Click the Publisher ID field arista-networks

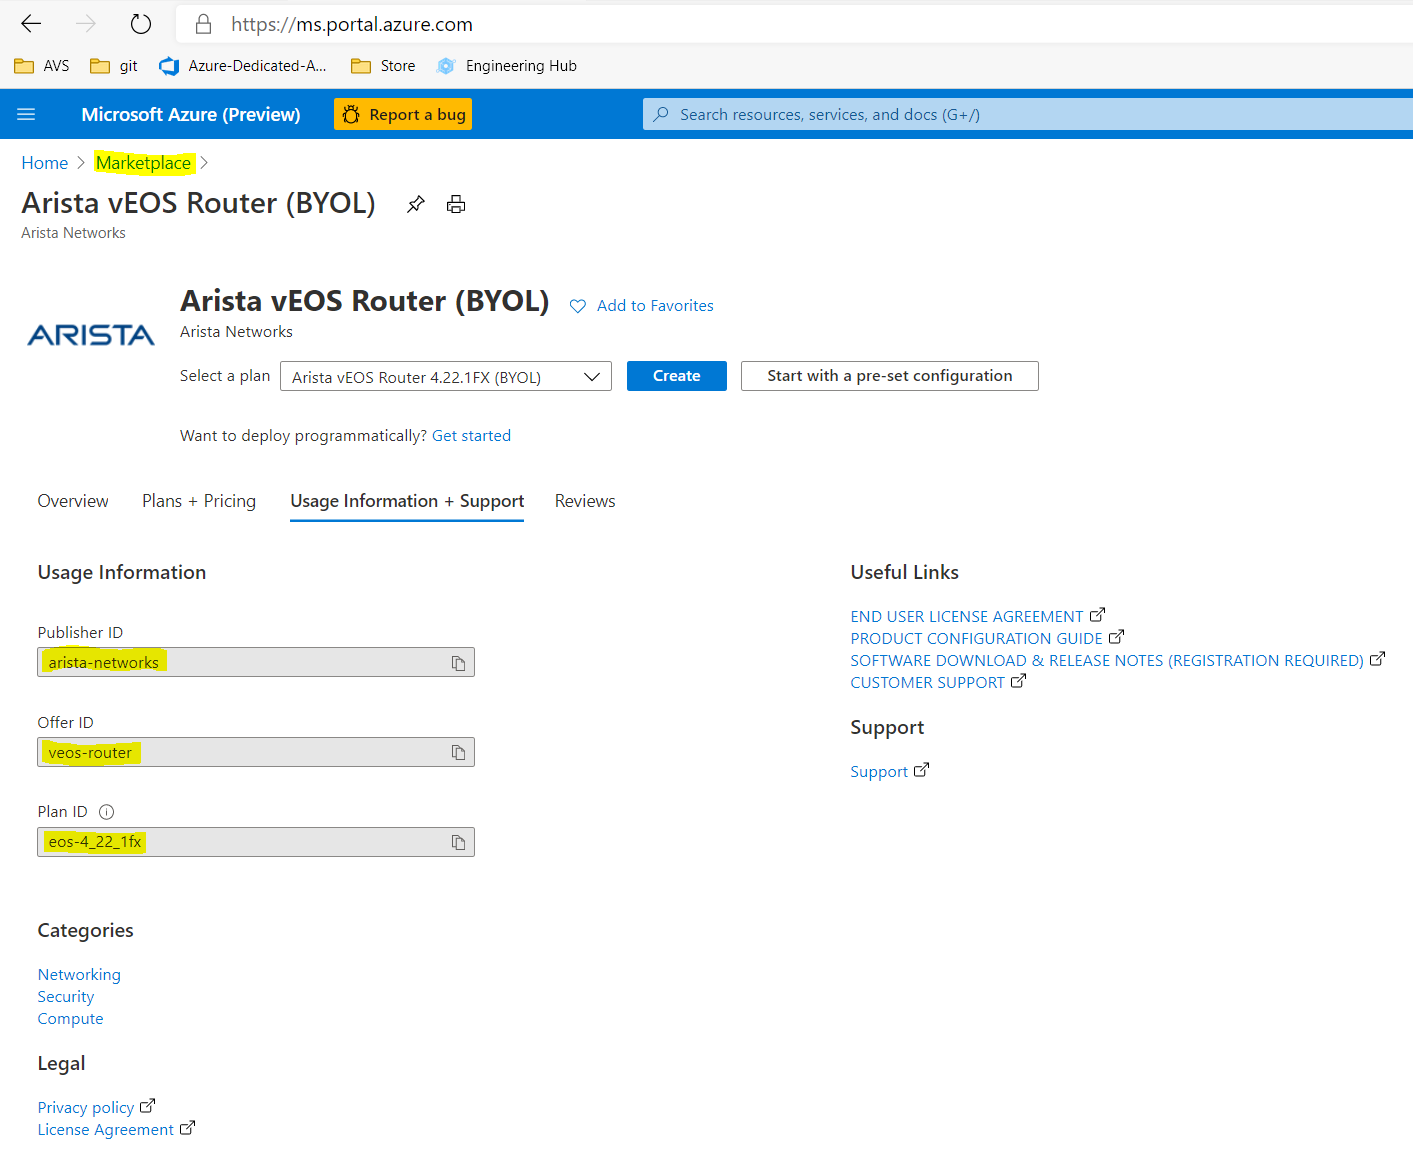(x=256, y=662)
